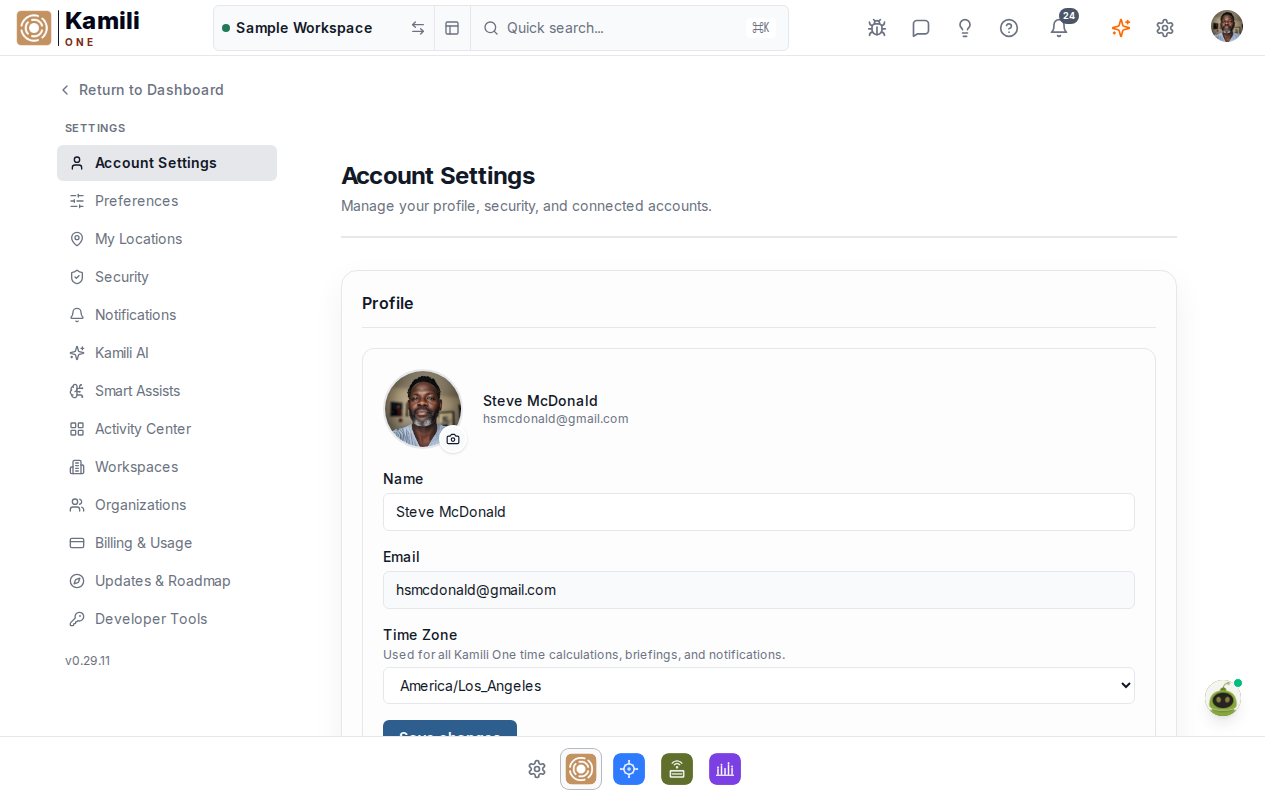
Task: Open Updates & Roadmap section
Action: coord(167,581)
